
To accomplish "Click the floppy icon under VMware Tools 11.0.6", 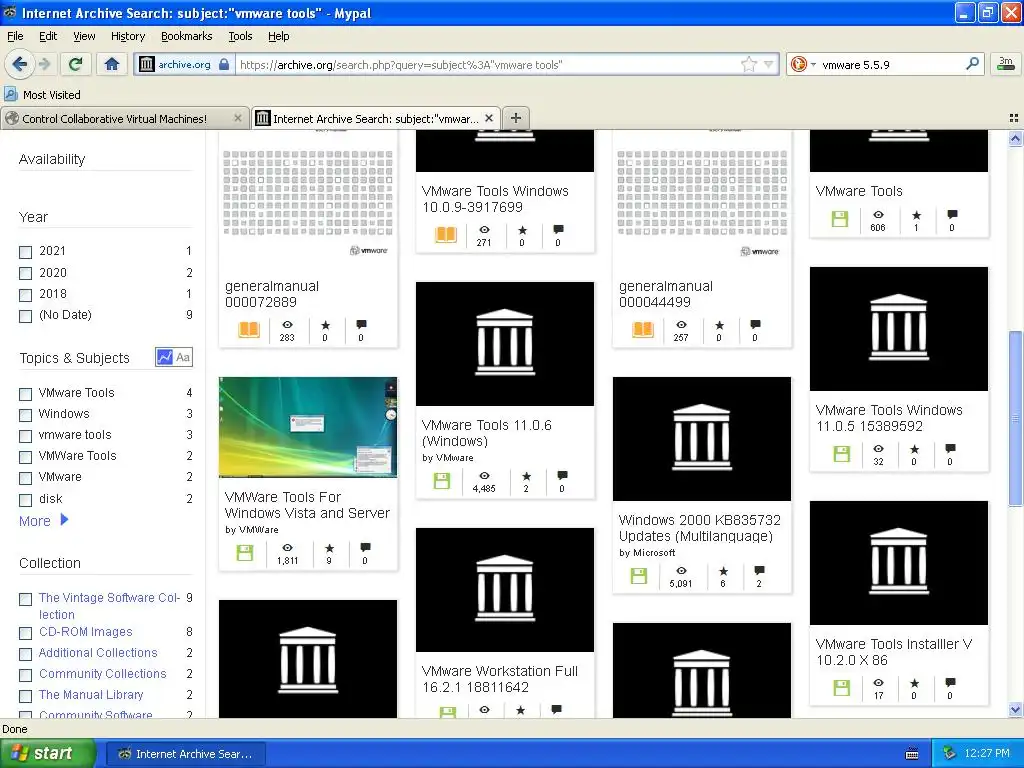I will [x=442, y=481].
